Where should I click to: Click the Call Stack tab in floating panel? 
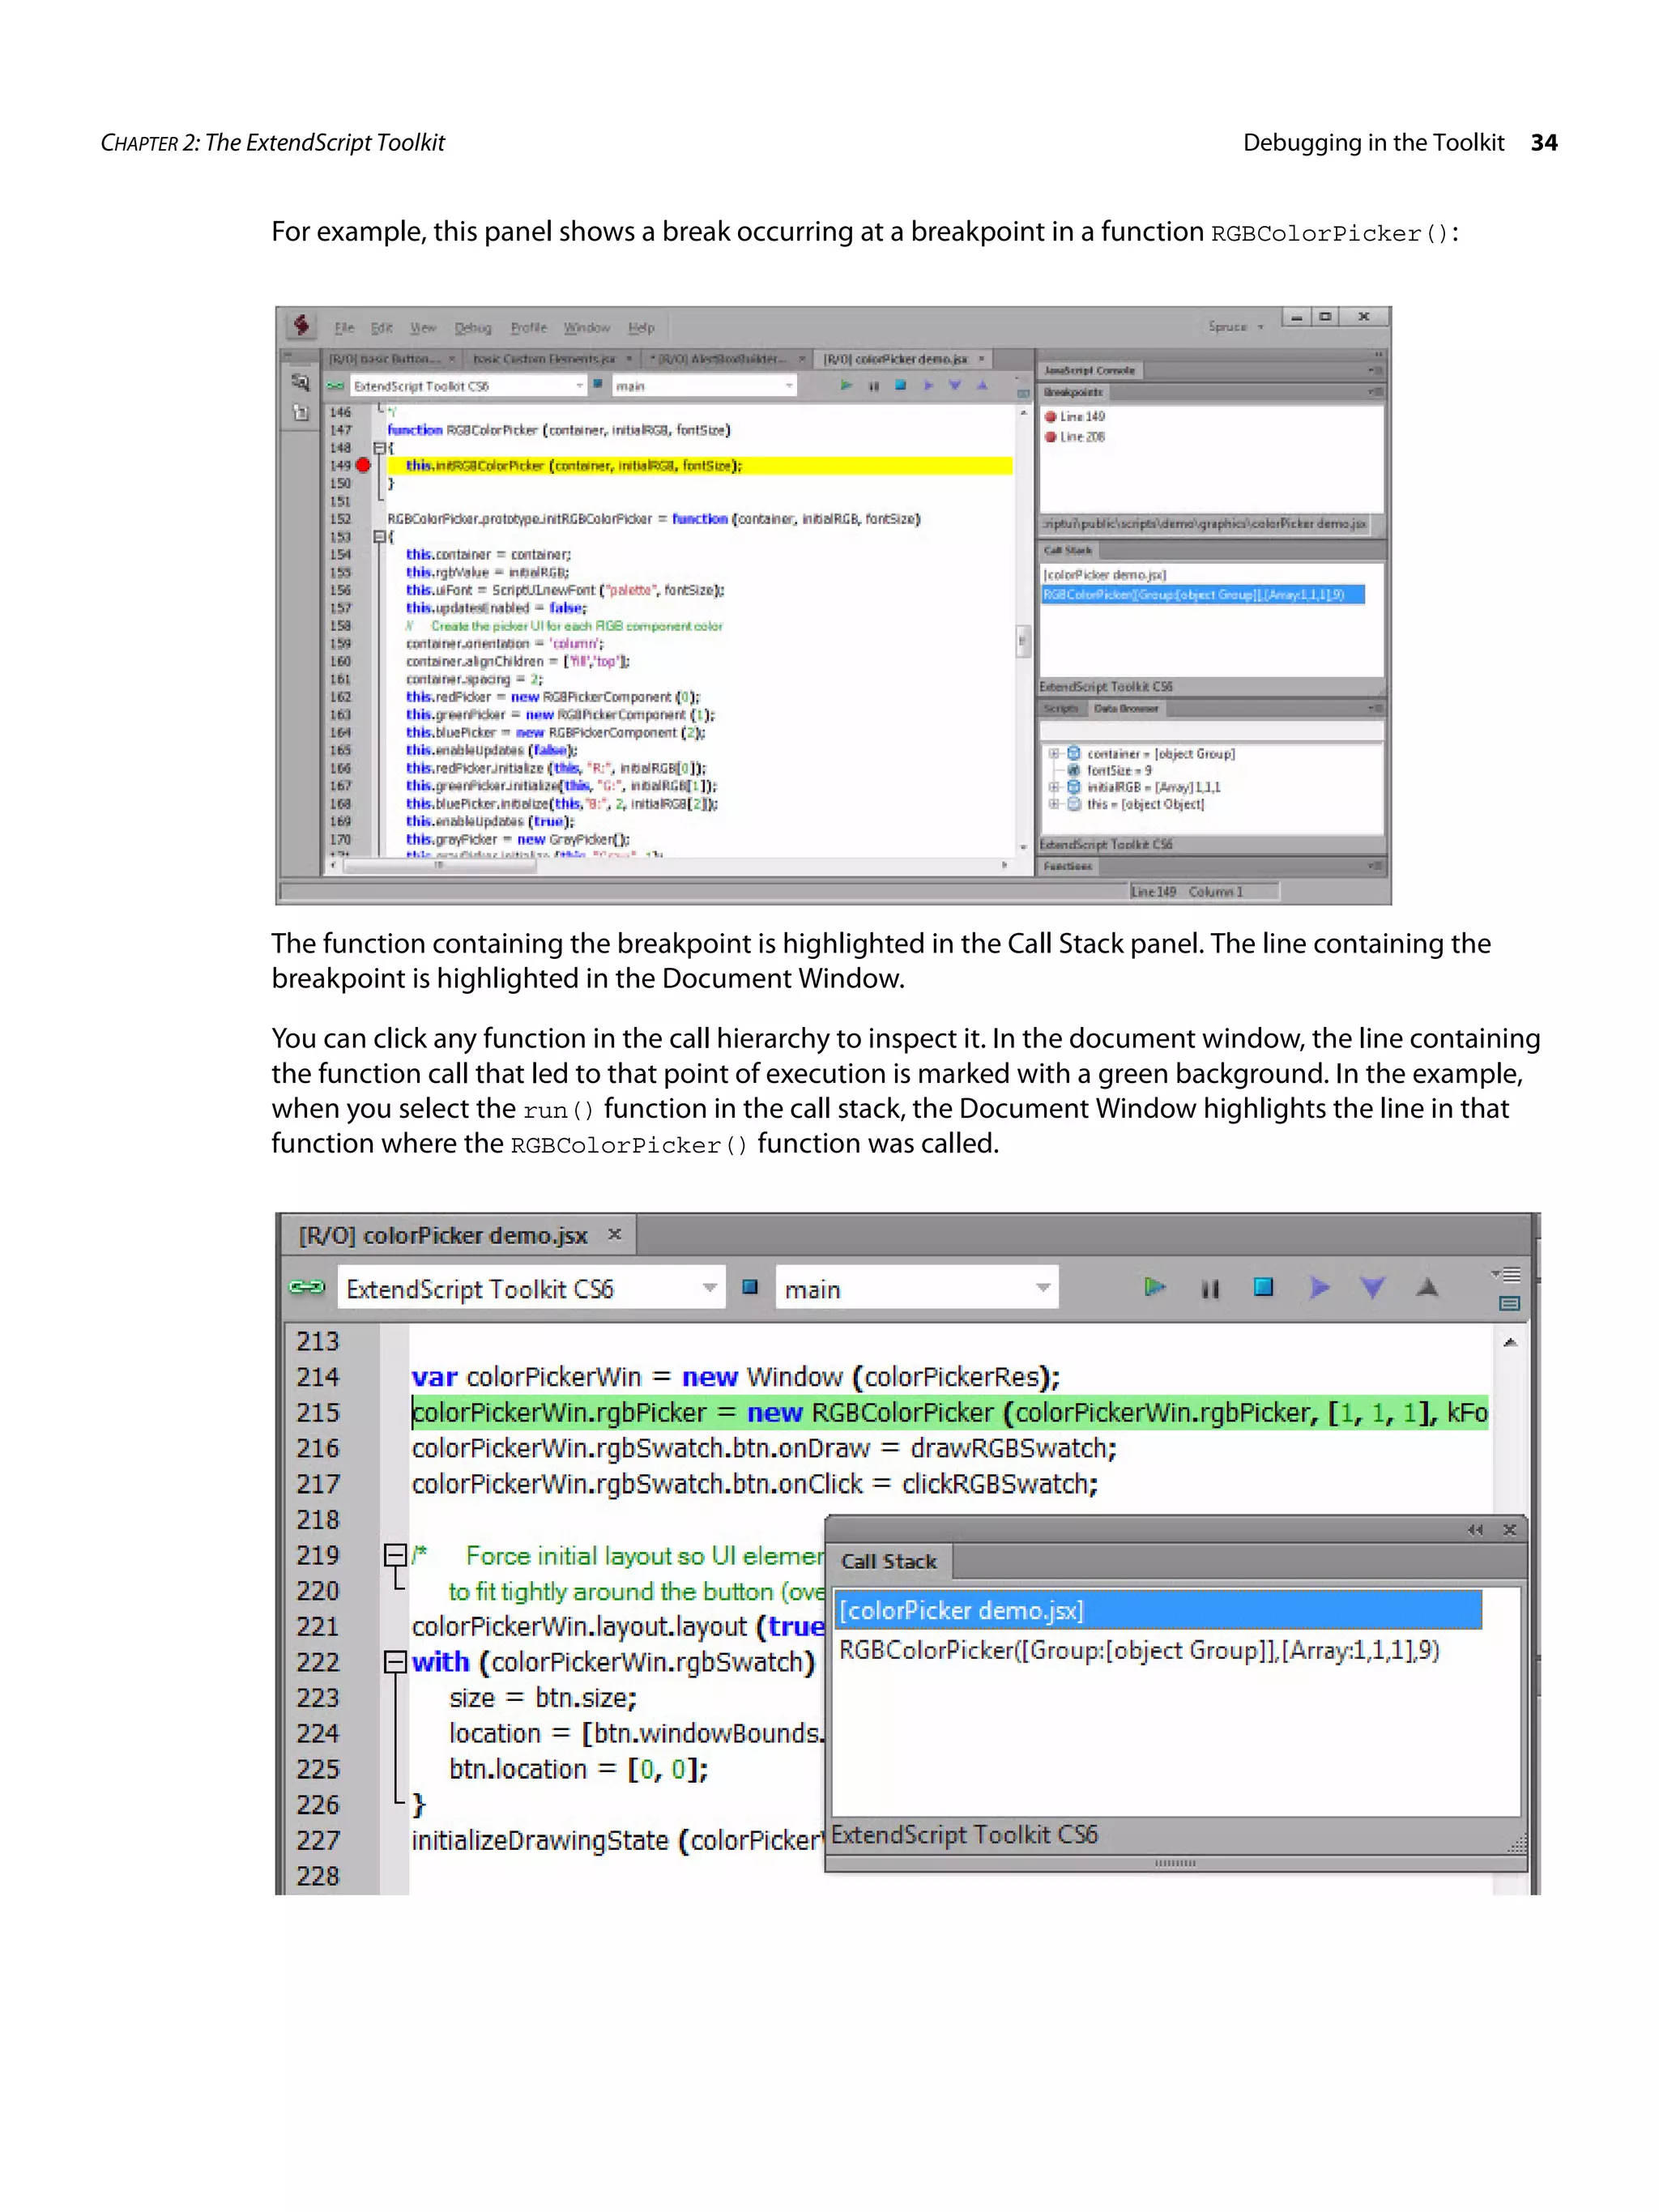click(889, 1561)
